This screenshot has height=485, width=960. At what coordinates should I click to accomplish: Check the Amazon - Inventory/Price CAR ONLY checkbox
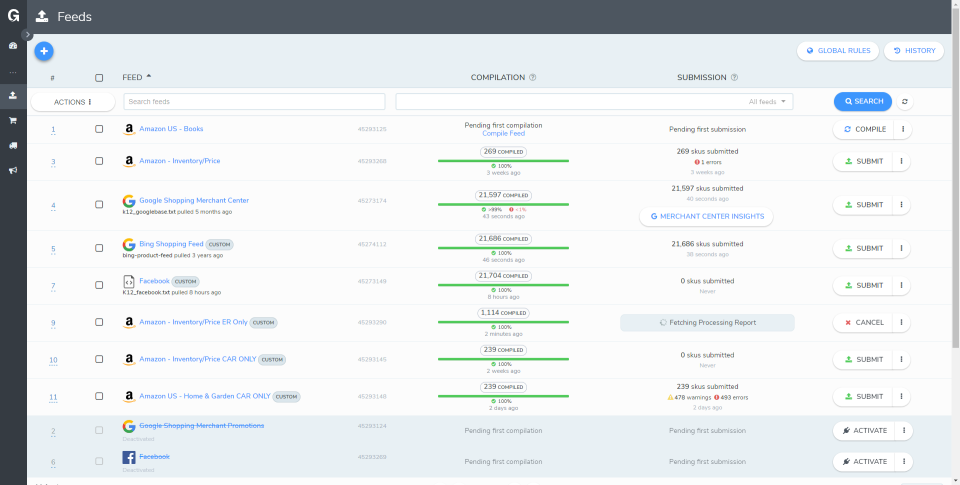[99, 359]
